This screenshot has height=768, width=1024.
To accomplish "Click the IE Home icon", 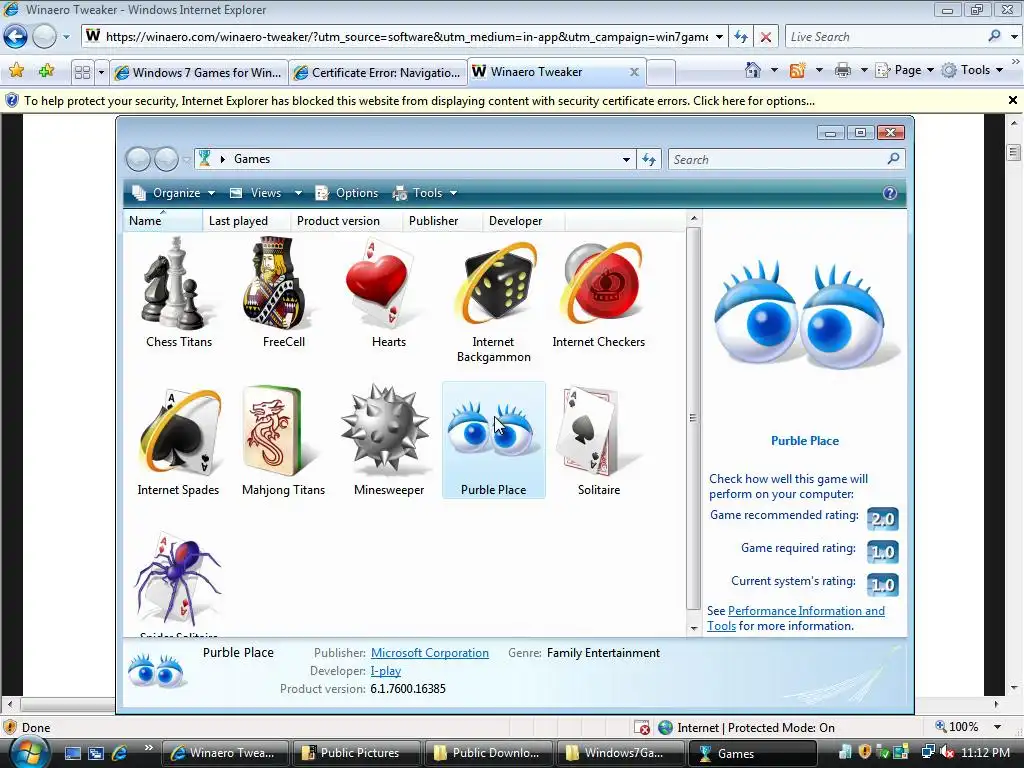I will (x=753, y=70).
